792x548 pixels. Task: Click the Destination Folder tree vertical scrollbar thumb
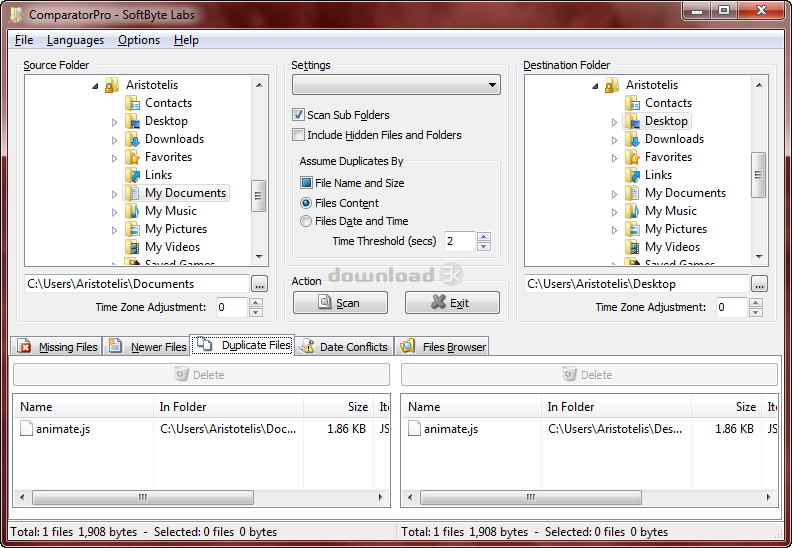pyautogui.click(x=758, y=175)
